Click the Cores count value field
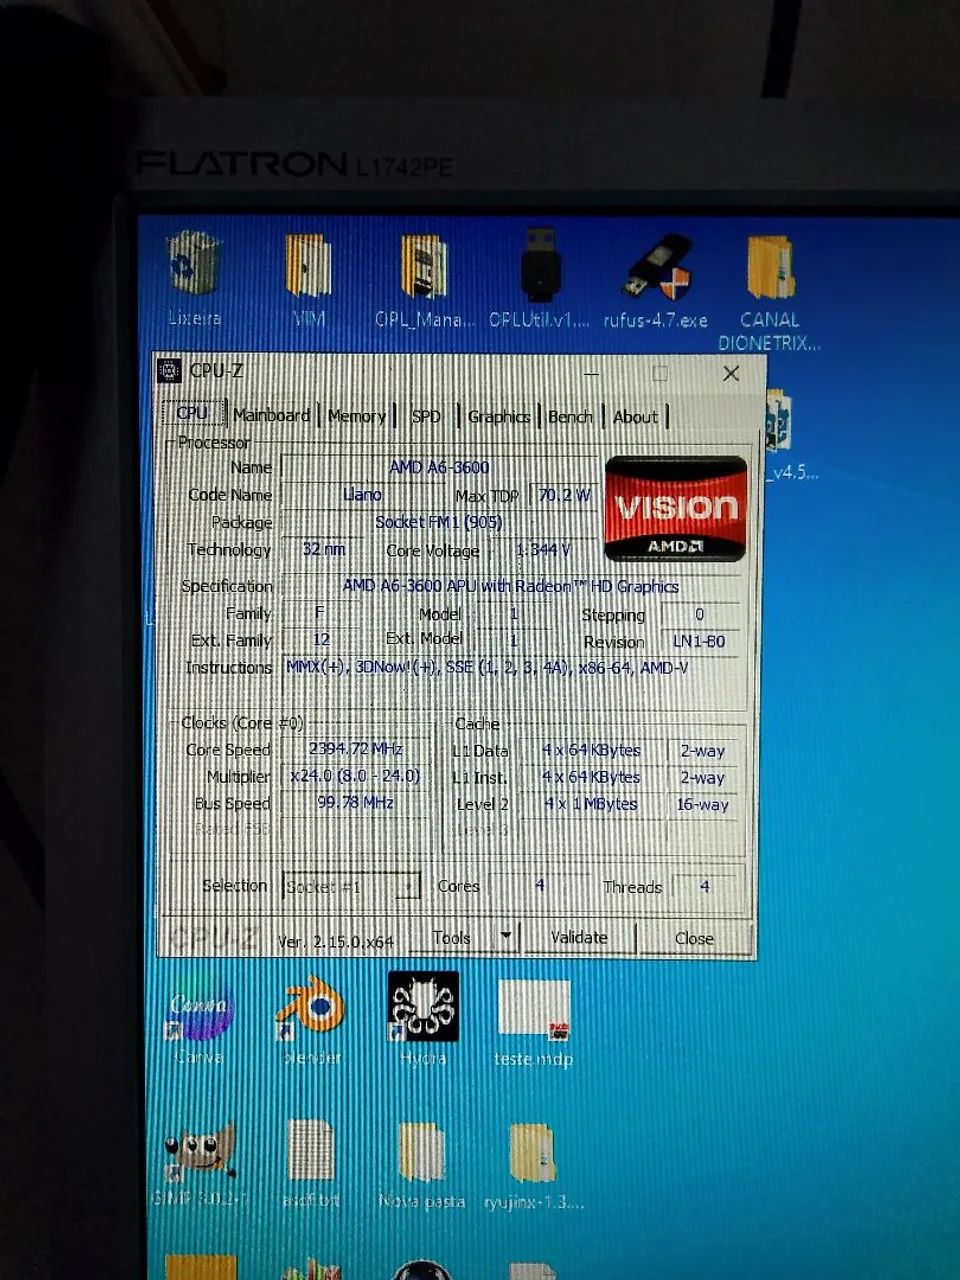This screenshot has width=960, height=1280. 539,886
